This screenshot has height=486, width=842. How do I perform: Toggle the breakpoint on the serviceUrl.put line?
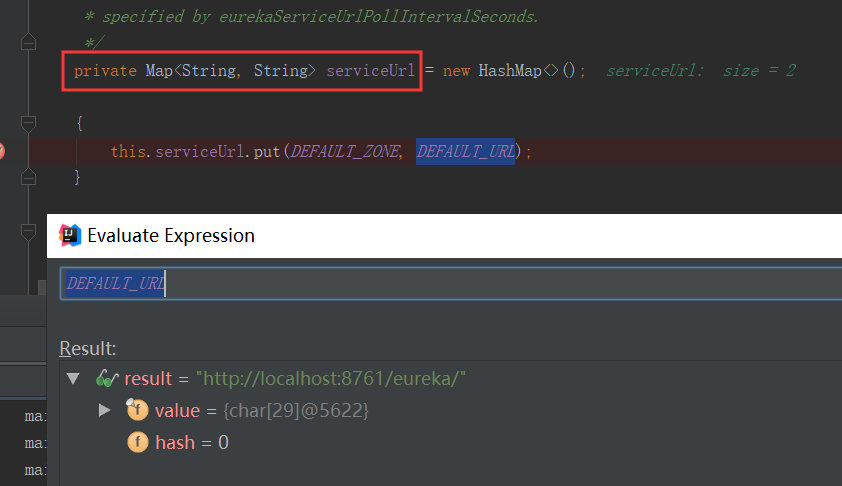2,151
